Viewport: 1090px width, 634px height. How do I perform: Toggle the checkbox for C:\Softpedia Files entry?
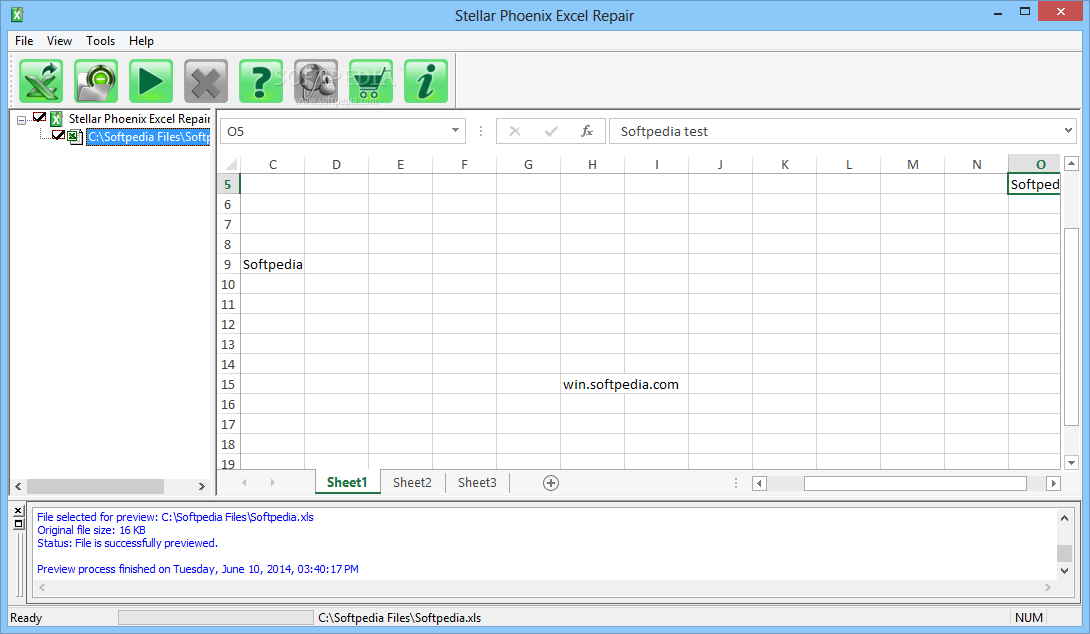pyautogui.click(x=58, y=135)
